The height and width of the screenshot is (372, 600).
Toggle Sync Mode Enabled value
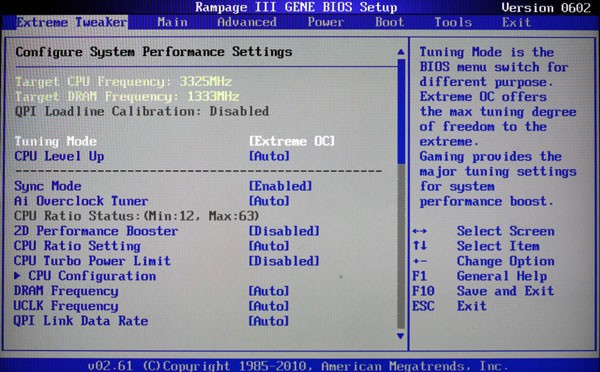tap(280, 186)
